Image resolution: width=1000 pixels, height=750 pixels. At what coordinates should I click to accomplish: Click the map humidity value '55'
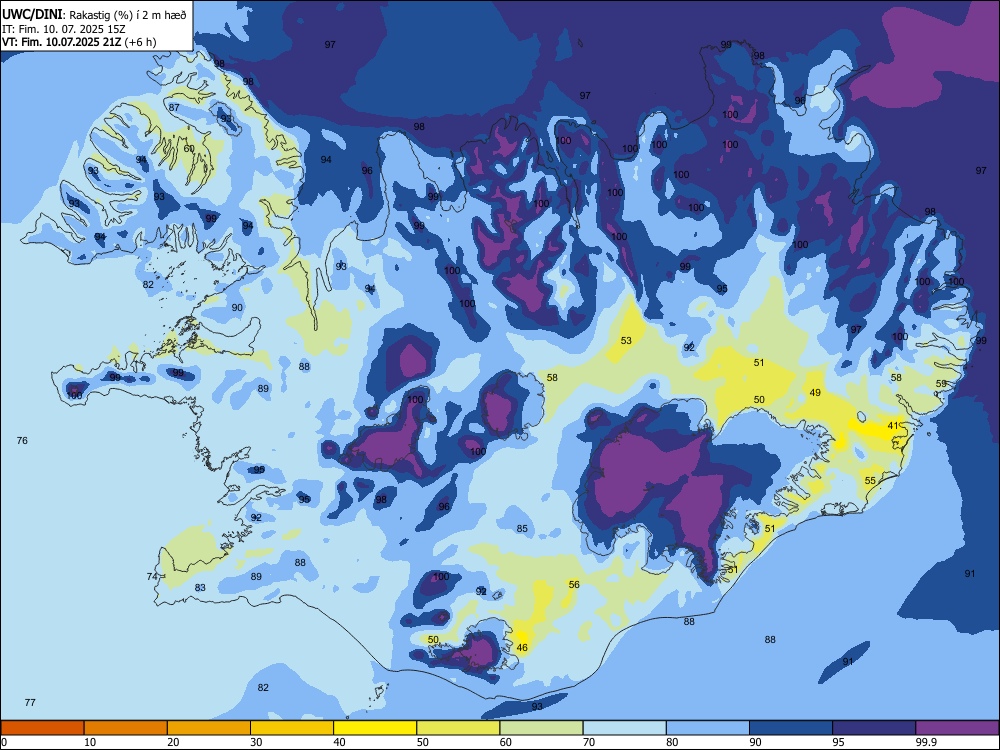coord(870,480)
